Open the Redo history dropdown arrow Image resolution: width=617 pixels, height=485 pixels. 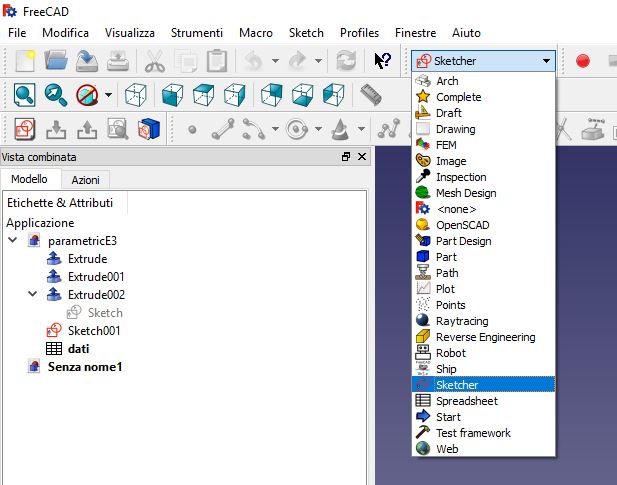pyautogui.click(x=319, y=61)
